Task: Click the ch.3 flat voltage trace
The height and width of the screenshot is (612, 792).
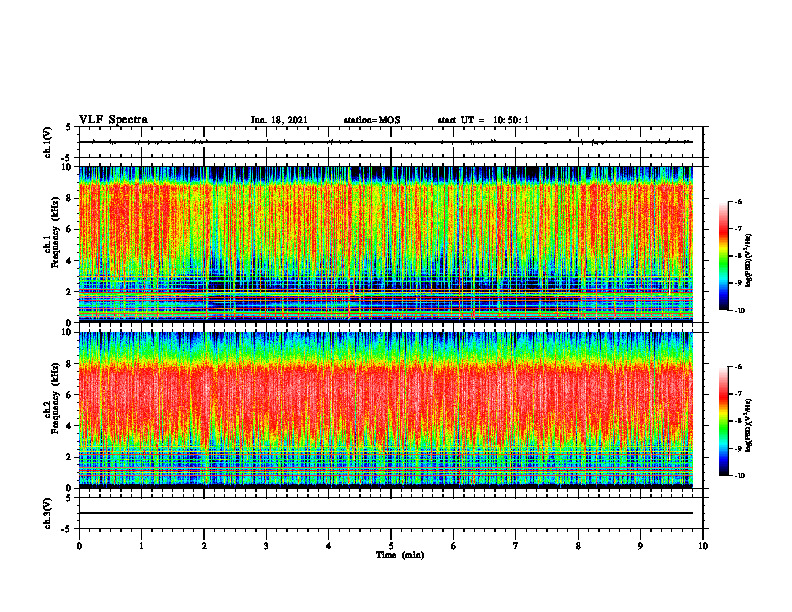Action: 386,513
